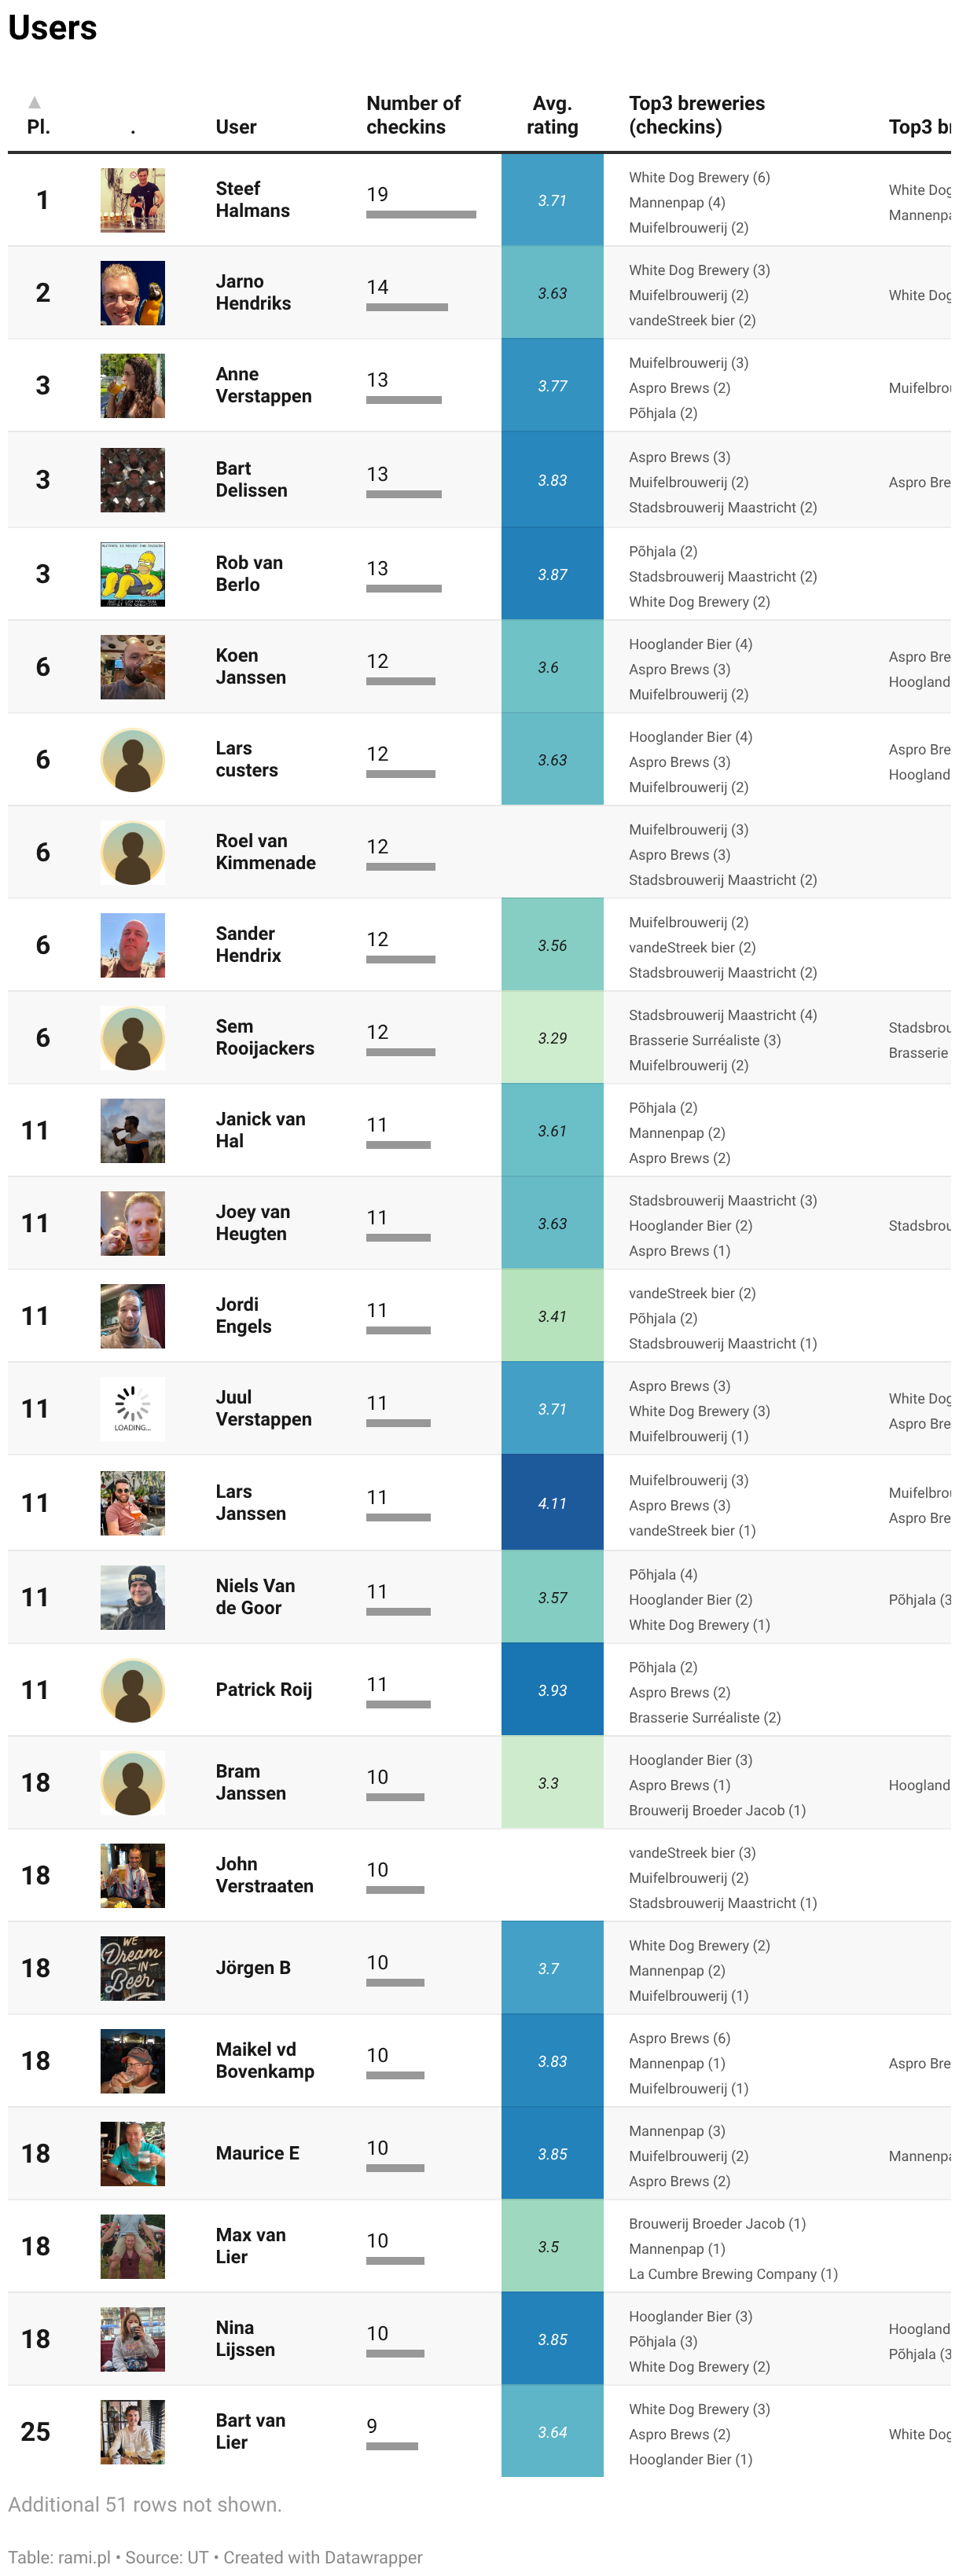Click the sort arrow above Pl. column
Viewport: 959px width, 2576px height.
click(x=34, y=102)
